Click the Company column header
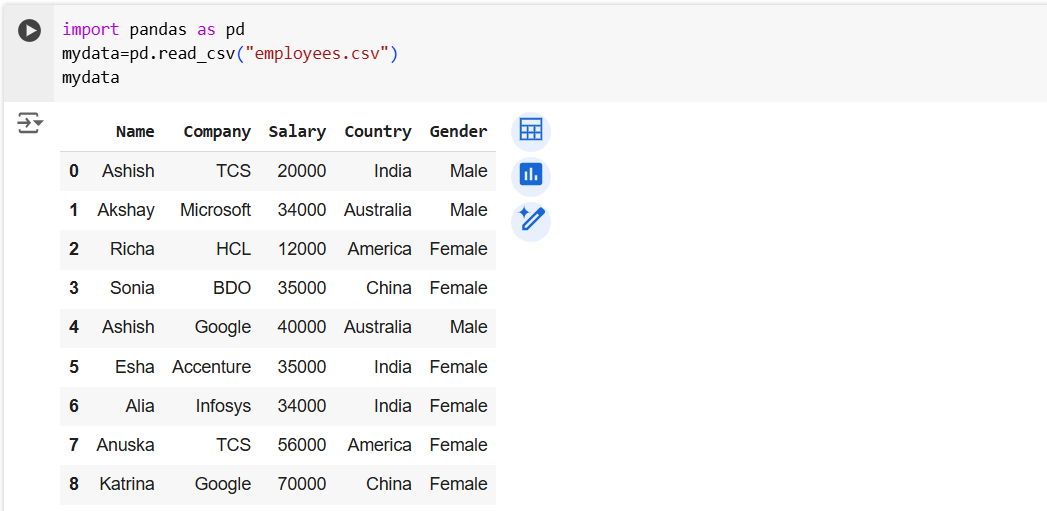Image resolution: width=1047 pixels, height=511 pixels. [217, 132]
